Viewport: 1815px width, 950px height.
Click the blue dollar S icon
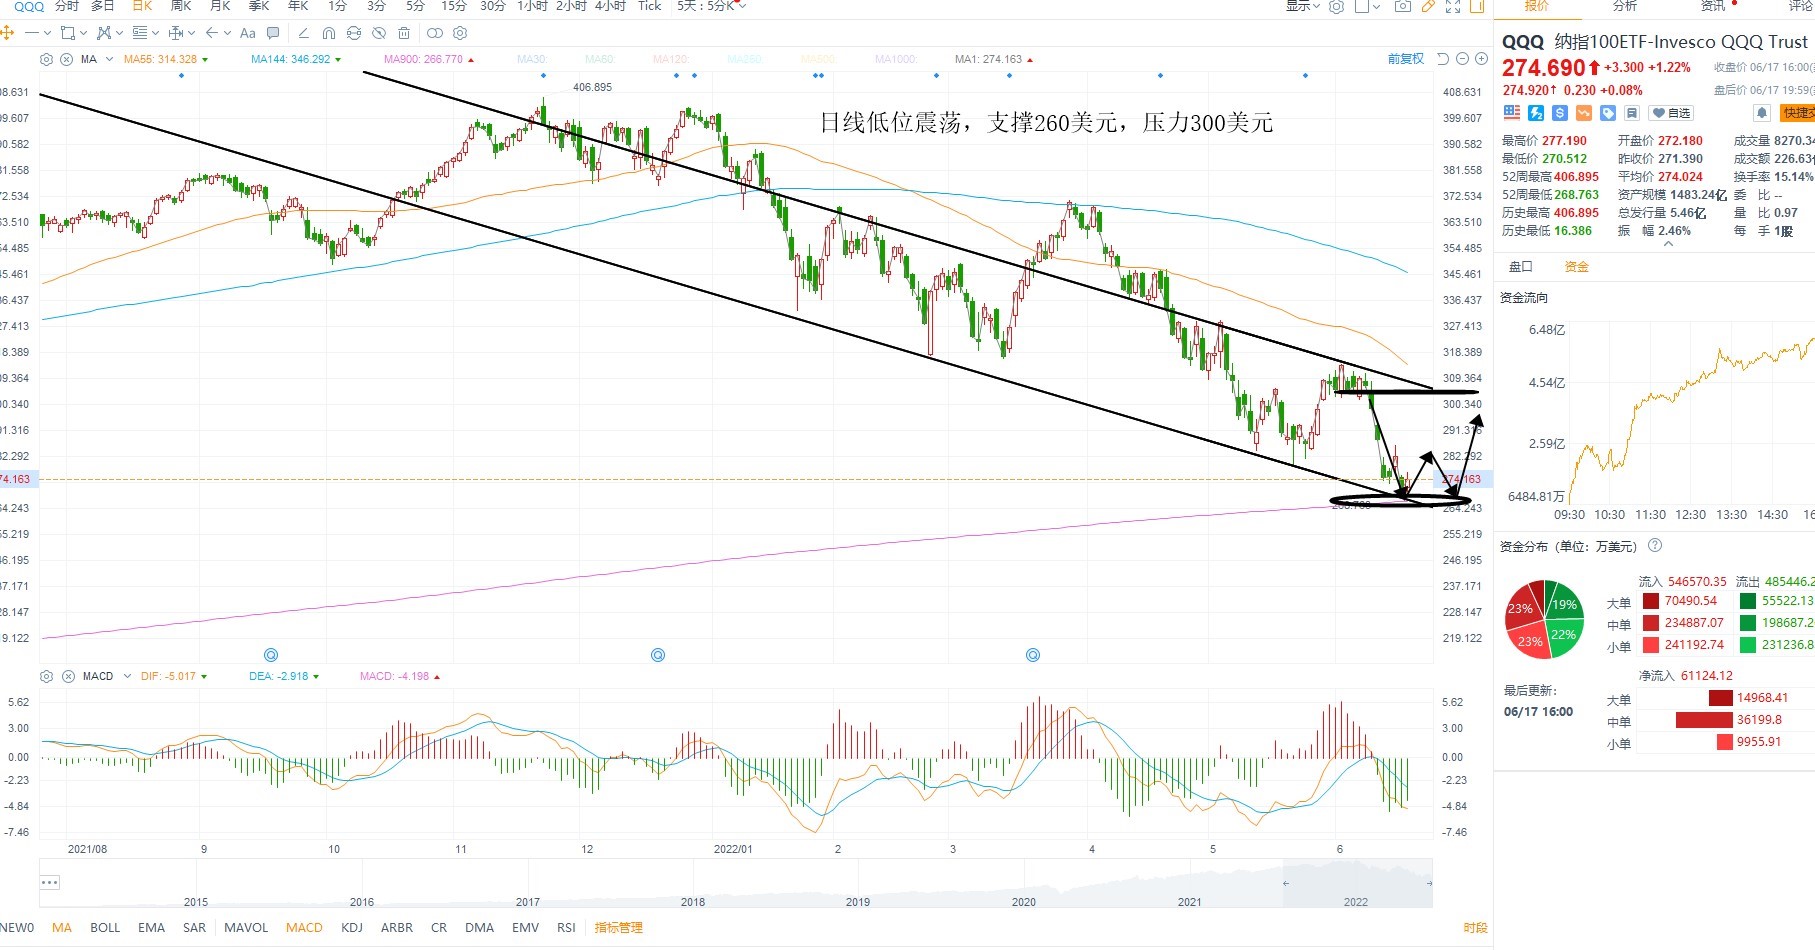1560,113
